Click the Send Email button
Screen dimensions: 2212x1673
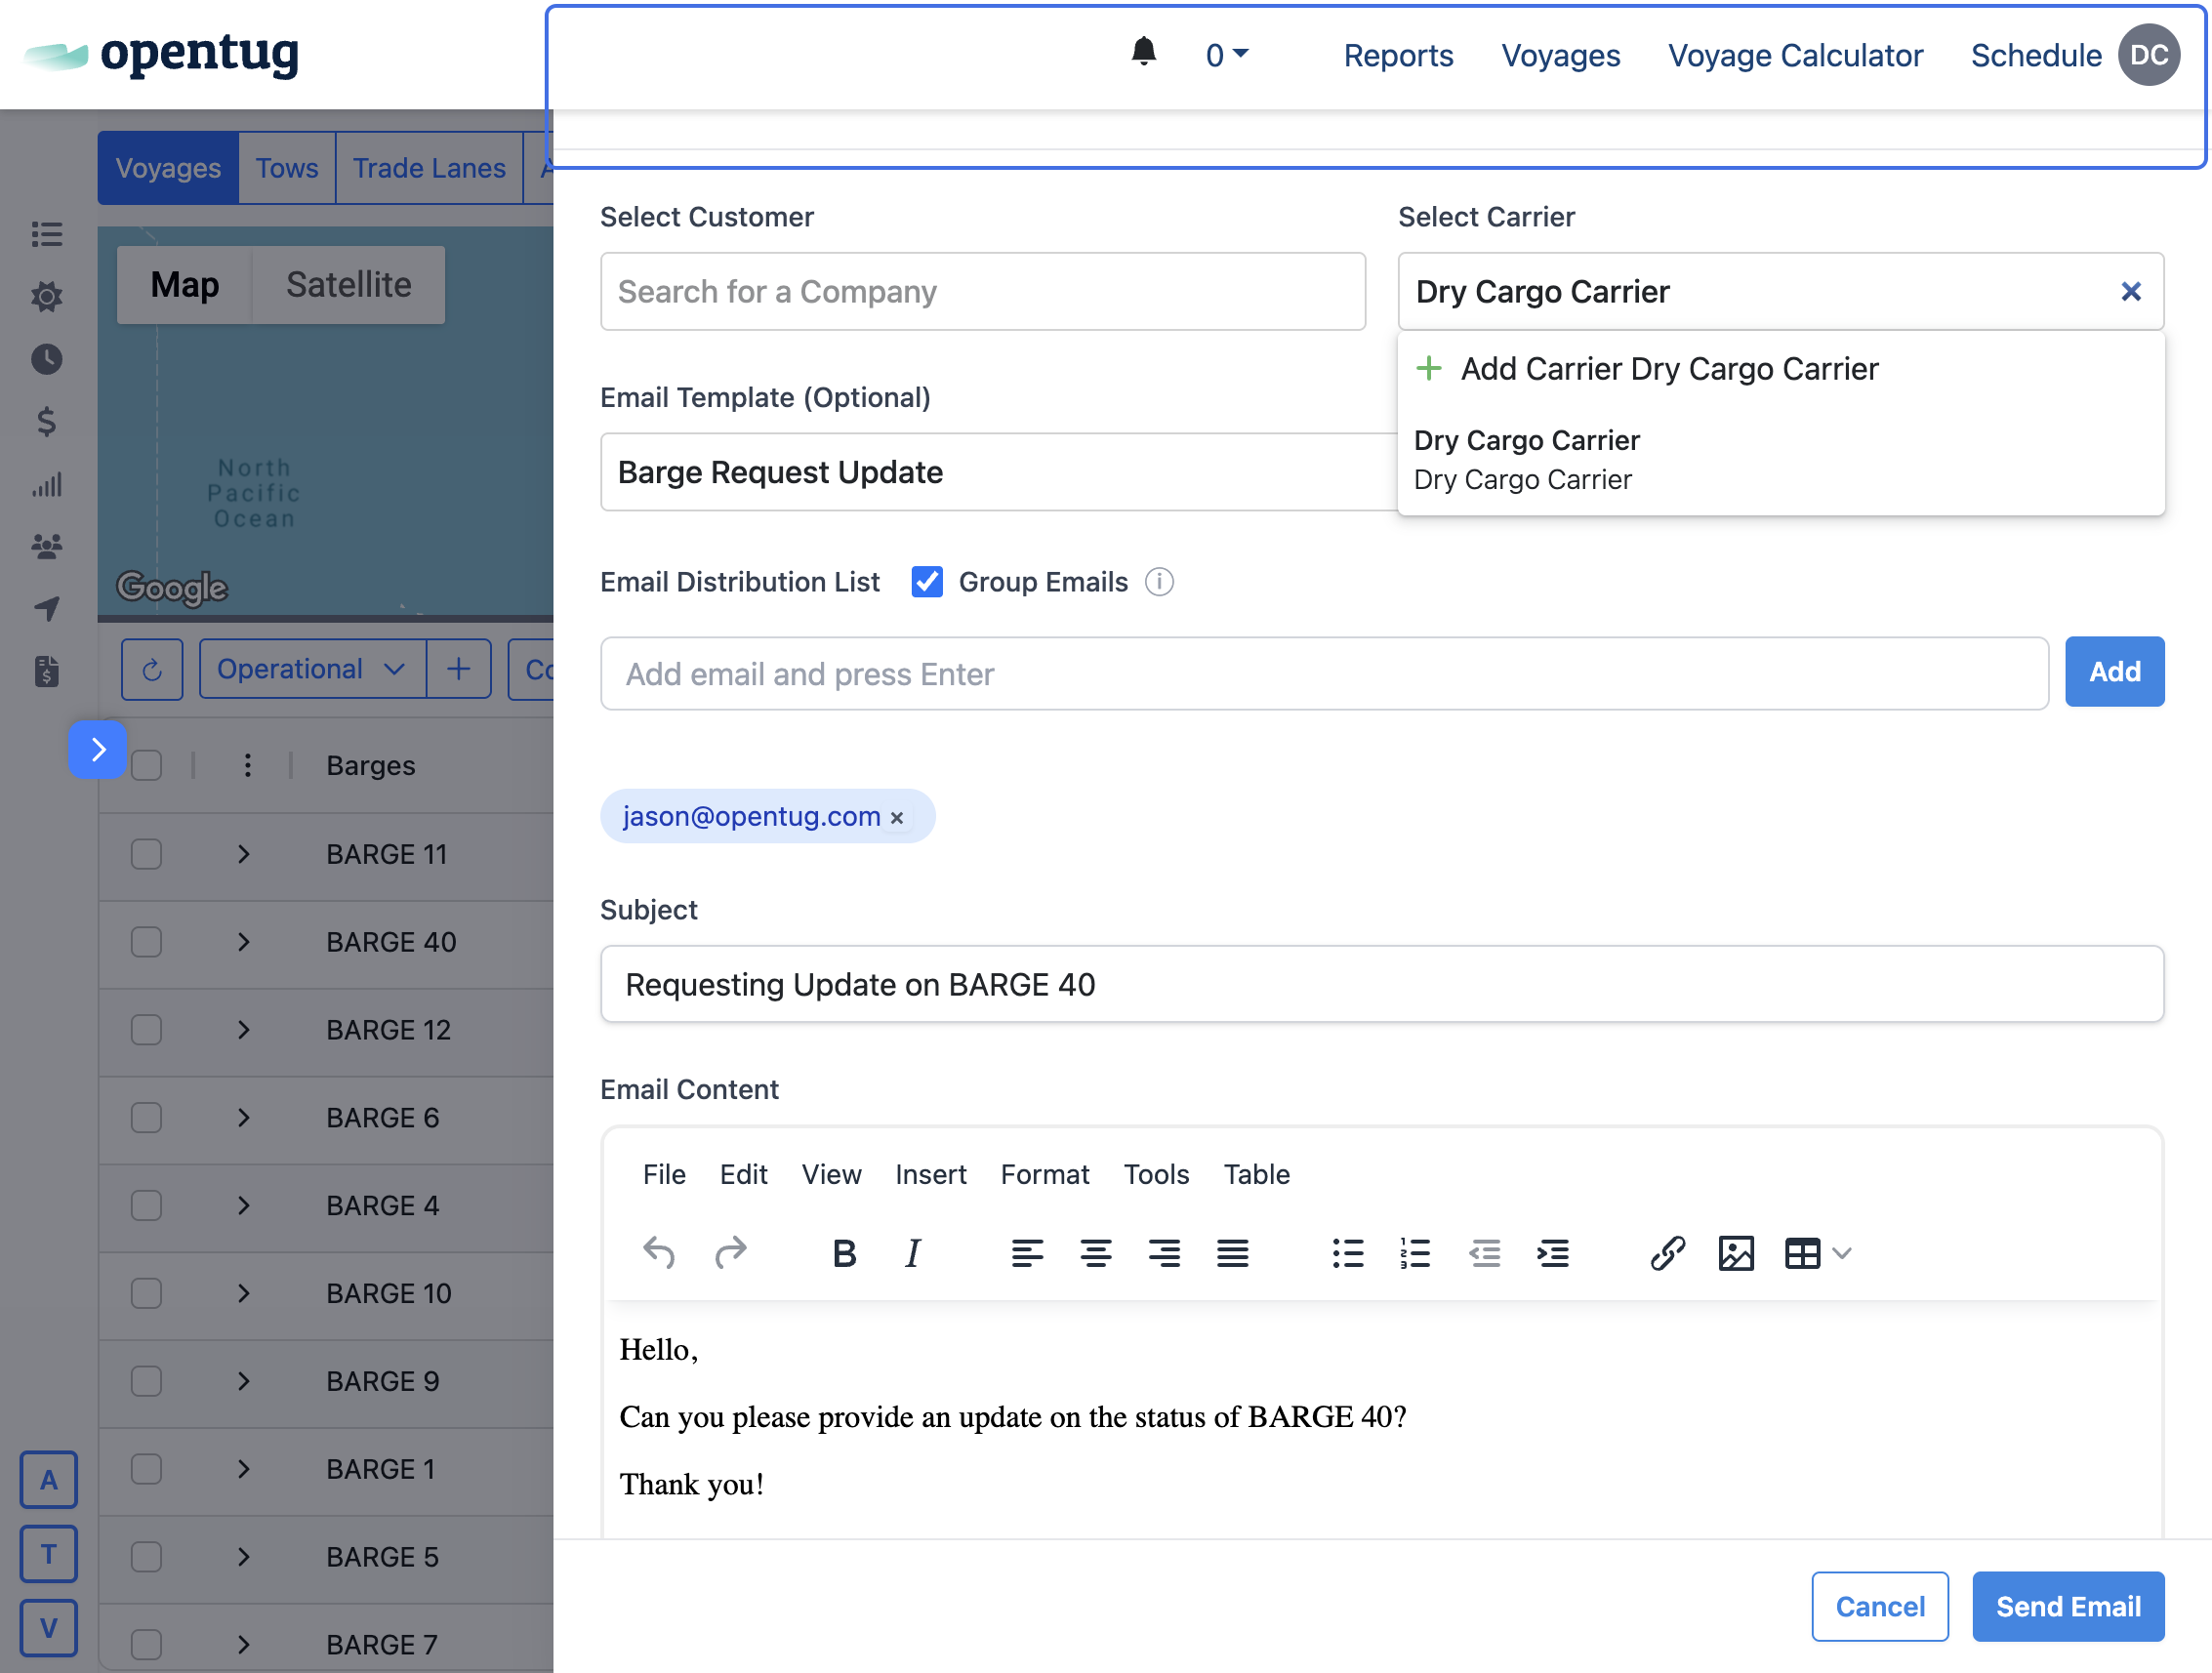pos(2067,1606)
